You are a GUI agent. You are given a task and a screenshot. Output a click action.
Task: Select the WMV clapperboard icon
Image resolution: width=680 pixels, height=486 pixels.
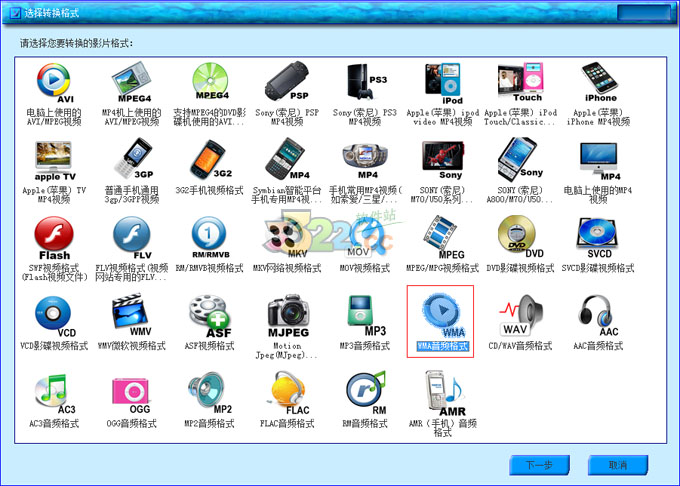click(x=132, y=315)
